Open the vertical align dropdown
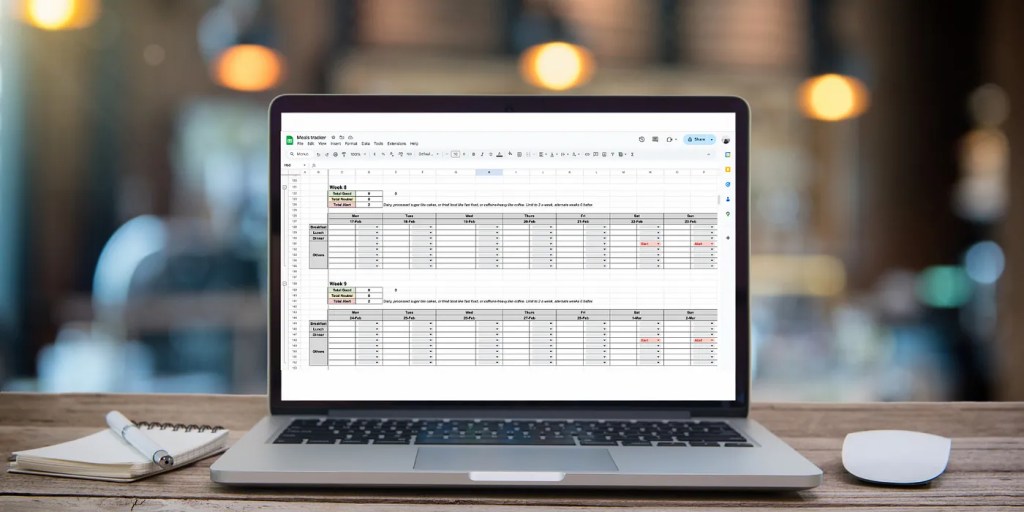This screenshot has width=1024, height=512. pyautogui.click(x=554, y=154)
